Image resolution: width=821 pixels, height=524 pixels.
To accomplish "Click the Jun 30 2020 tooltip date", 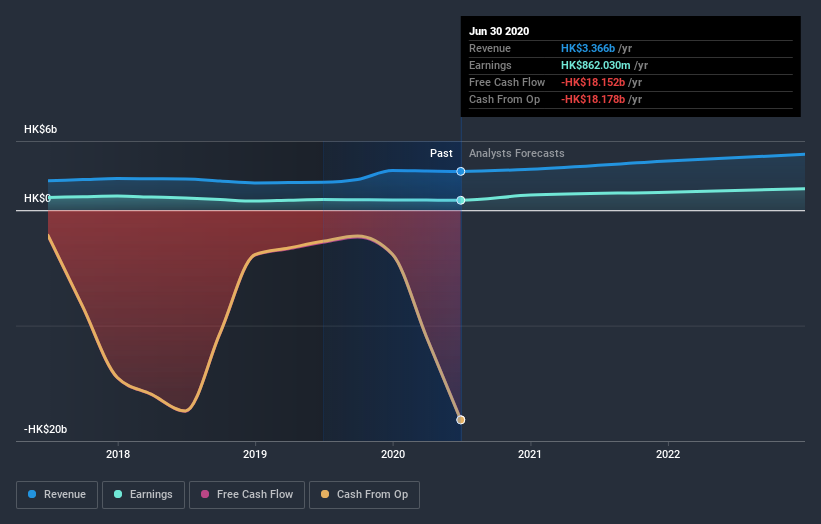I will pyautogui.click(x=499, y=31).
